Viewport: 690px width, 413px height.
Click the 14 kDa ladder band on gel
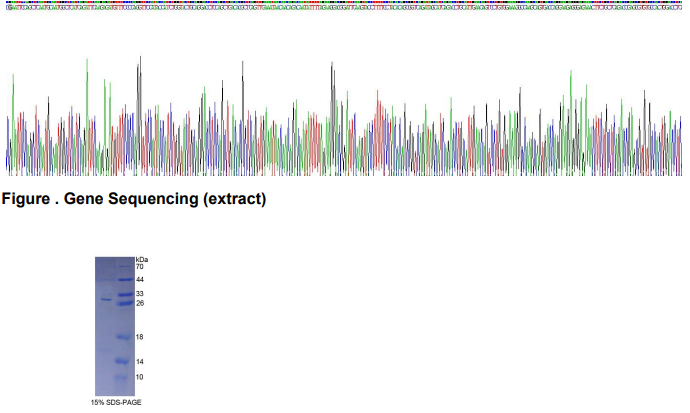click(x=123, y=360)
